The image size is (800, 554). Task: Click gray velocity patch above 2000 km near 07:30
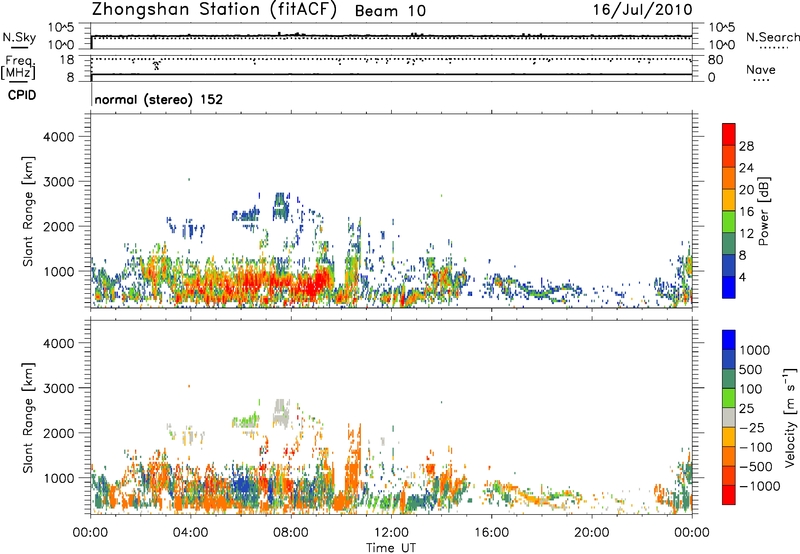pyautogui.click(x=281, y=412)
